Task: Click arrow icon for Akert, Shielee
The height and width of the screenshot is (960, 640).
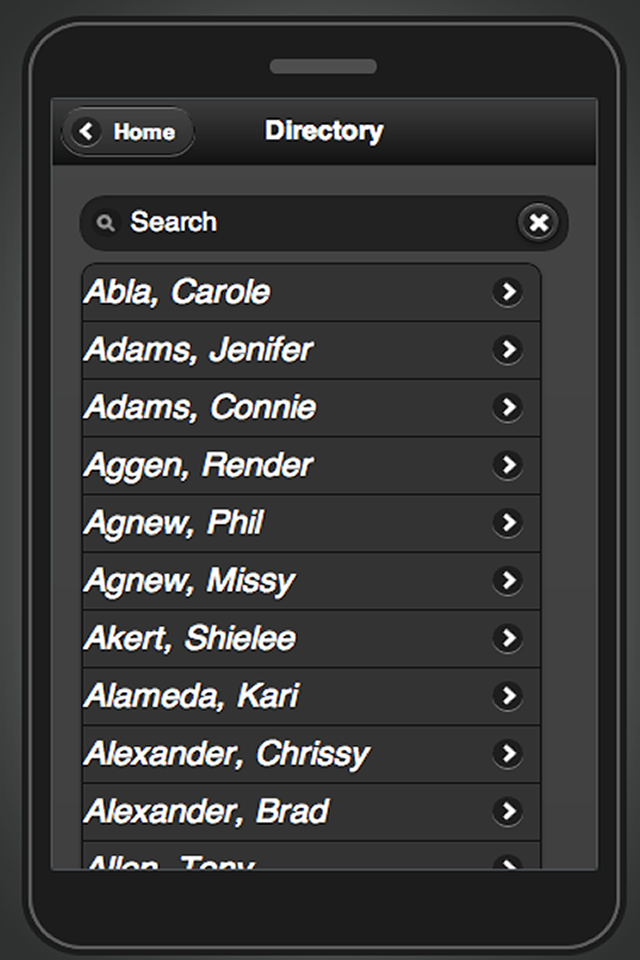Action: point(508,639)
